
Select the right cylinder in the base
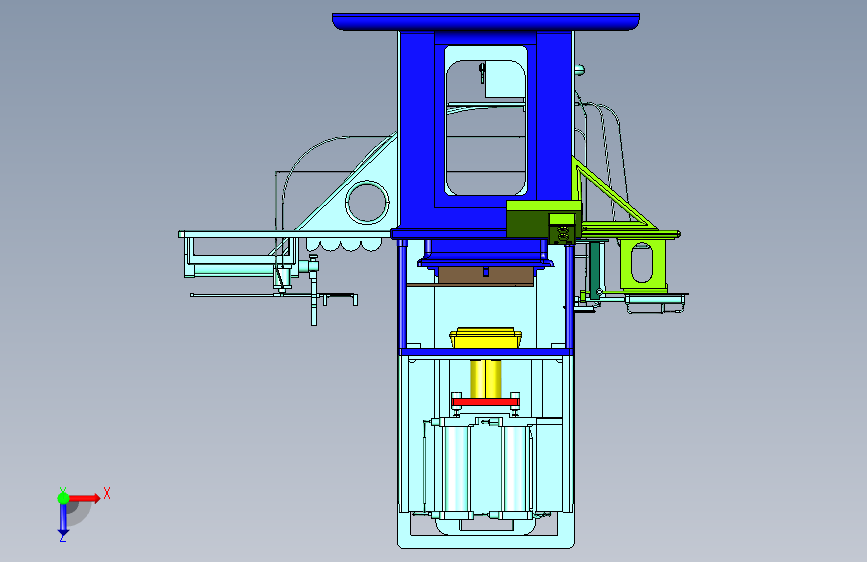point(515,469)
